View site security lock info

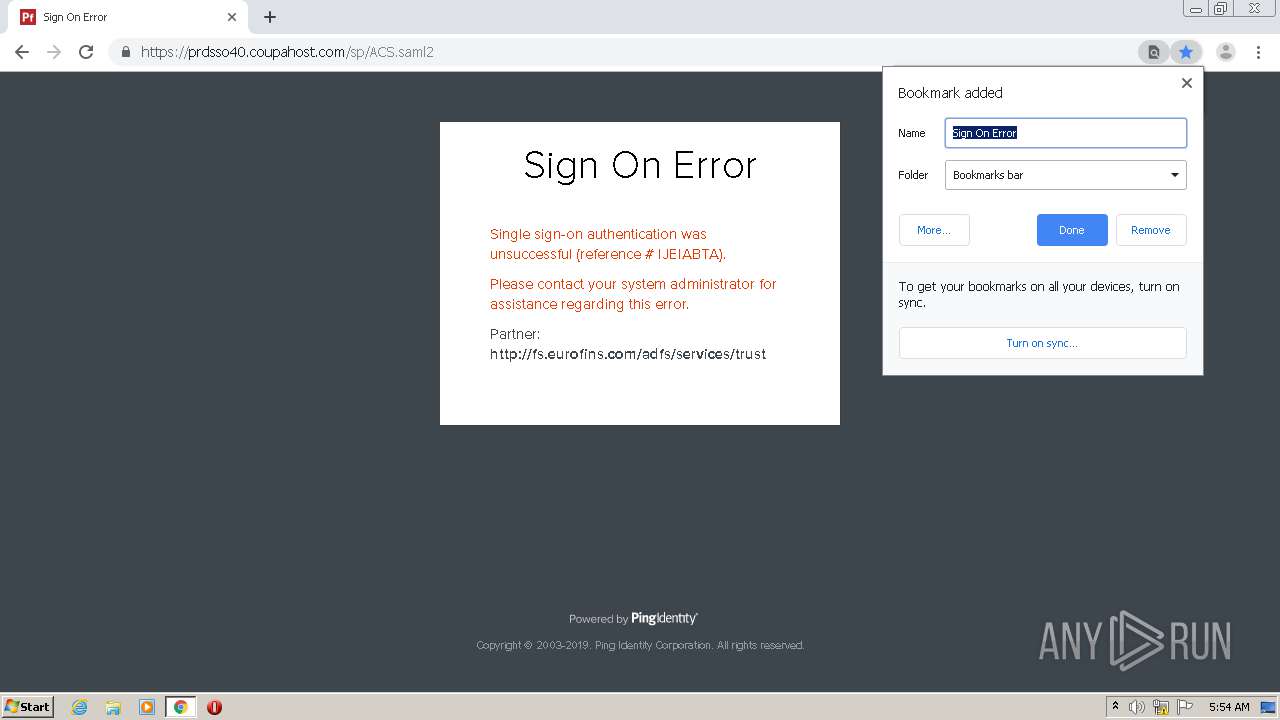[x=126, y=52]
